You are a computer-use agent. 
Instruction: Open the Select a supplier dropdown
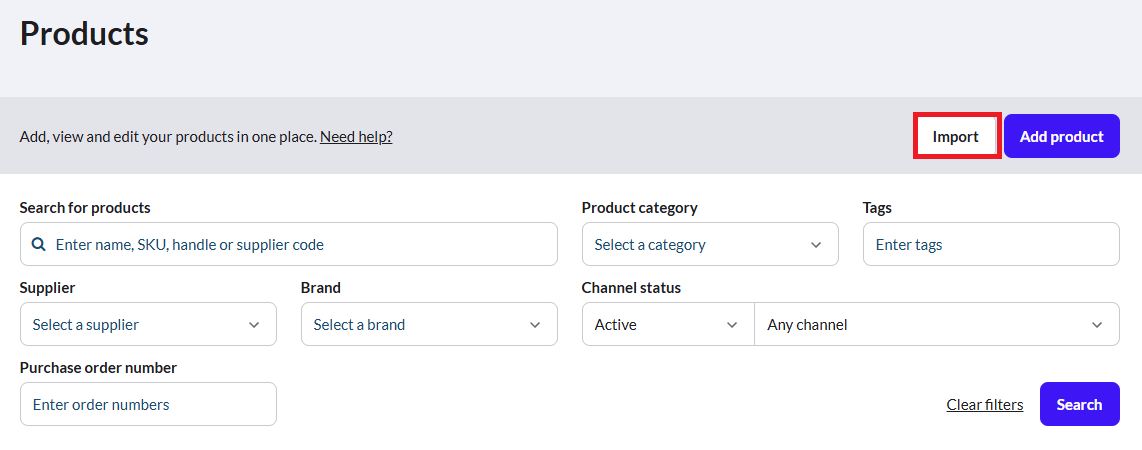click(149, 324)
